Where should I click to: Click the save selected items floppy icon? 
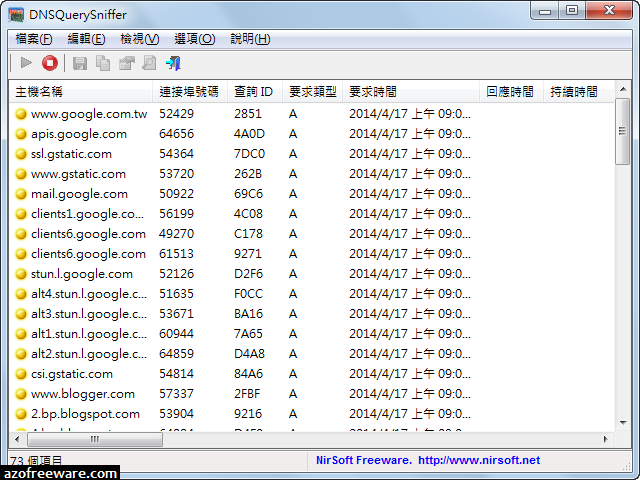tap(80, 63)
